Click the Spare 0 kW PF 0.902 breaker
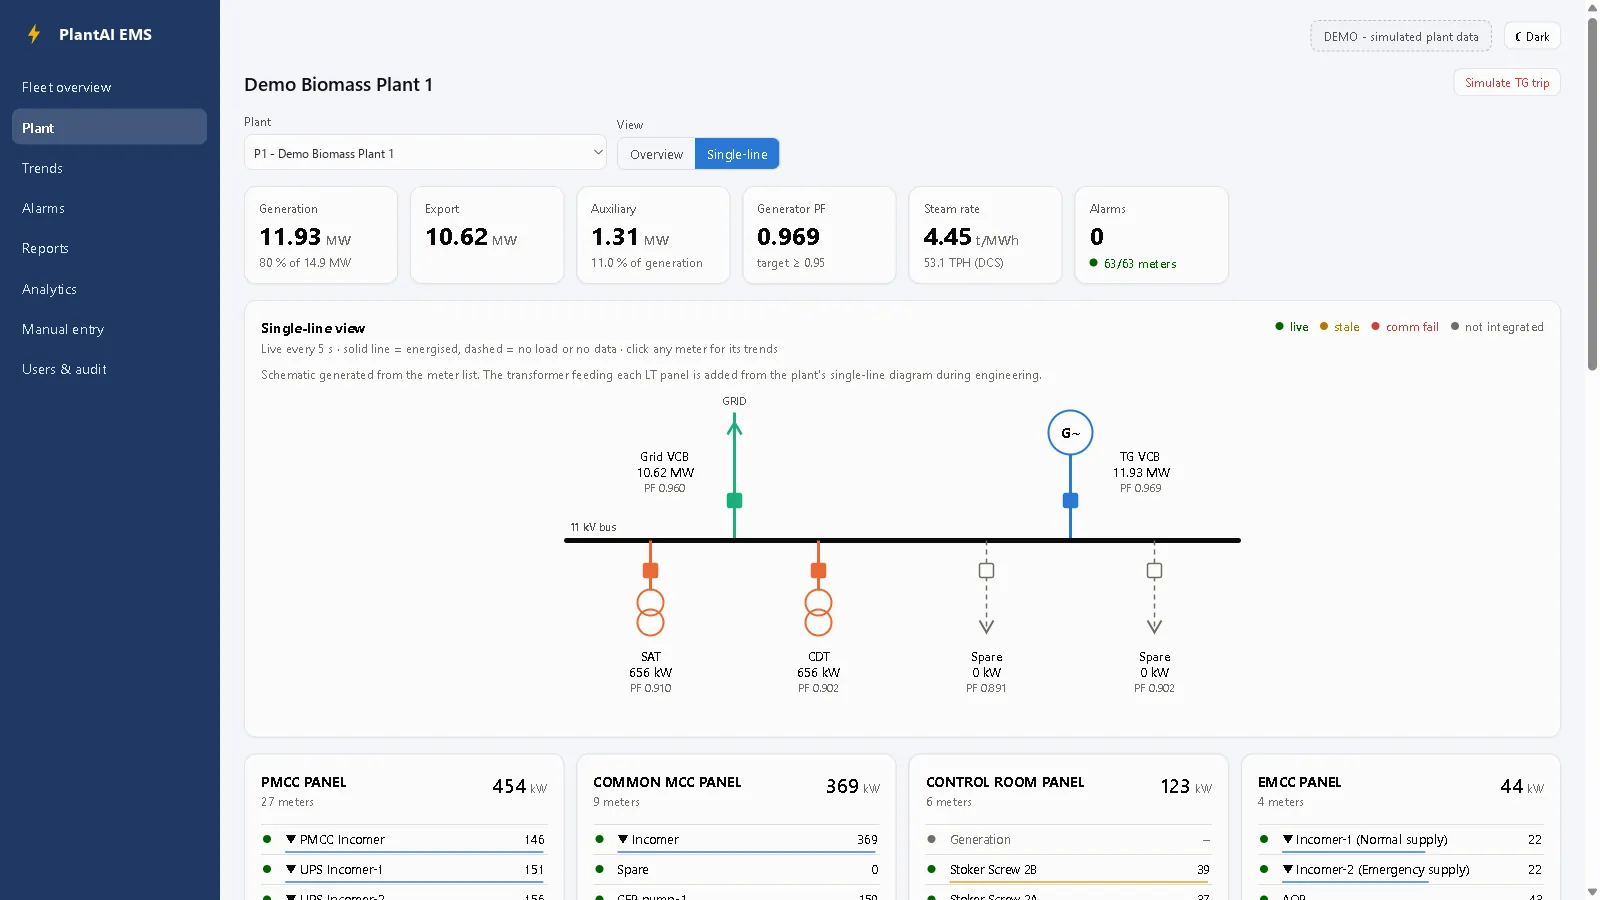 1154,571
